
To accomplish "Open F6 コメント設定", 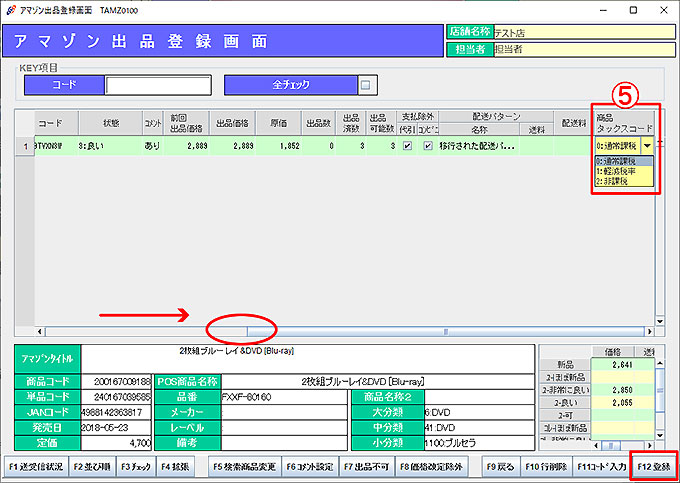I will [310, 466].
